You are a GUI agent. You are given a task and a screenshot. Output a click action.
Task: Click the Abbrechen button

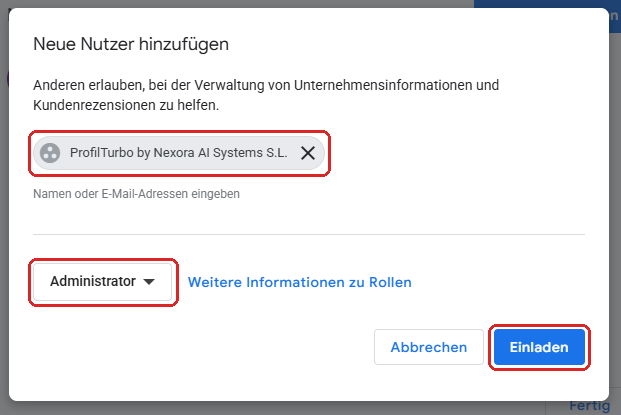pos(429,347)
